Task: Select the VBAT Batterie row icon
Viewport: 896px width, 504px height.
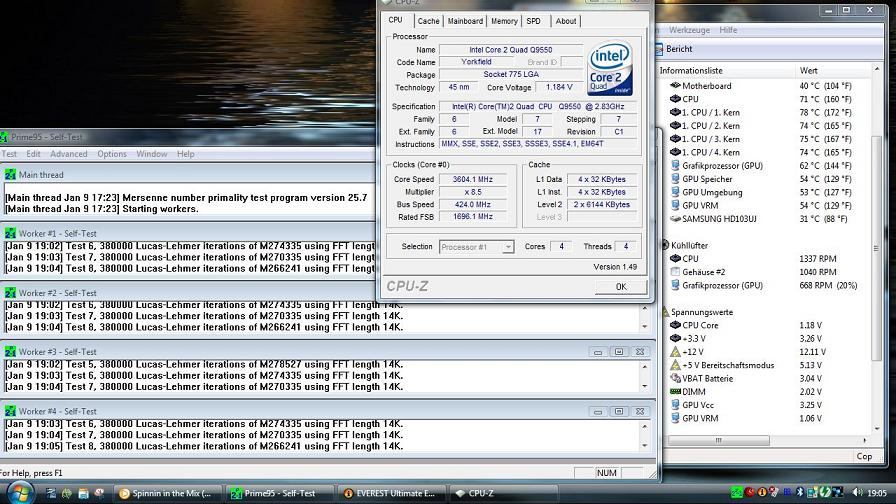Action: [x=675, y=378]
